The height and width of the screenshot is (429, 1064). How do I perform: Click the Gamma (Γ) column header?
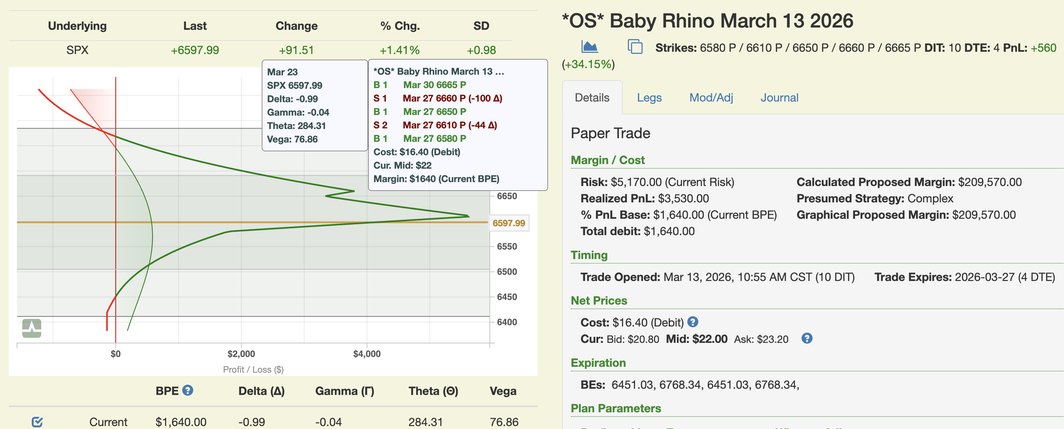tap(347, 391)
